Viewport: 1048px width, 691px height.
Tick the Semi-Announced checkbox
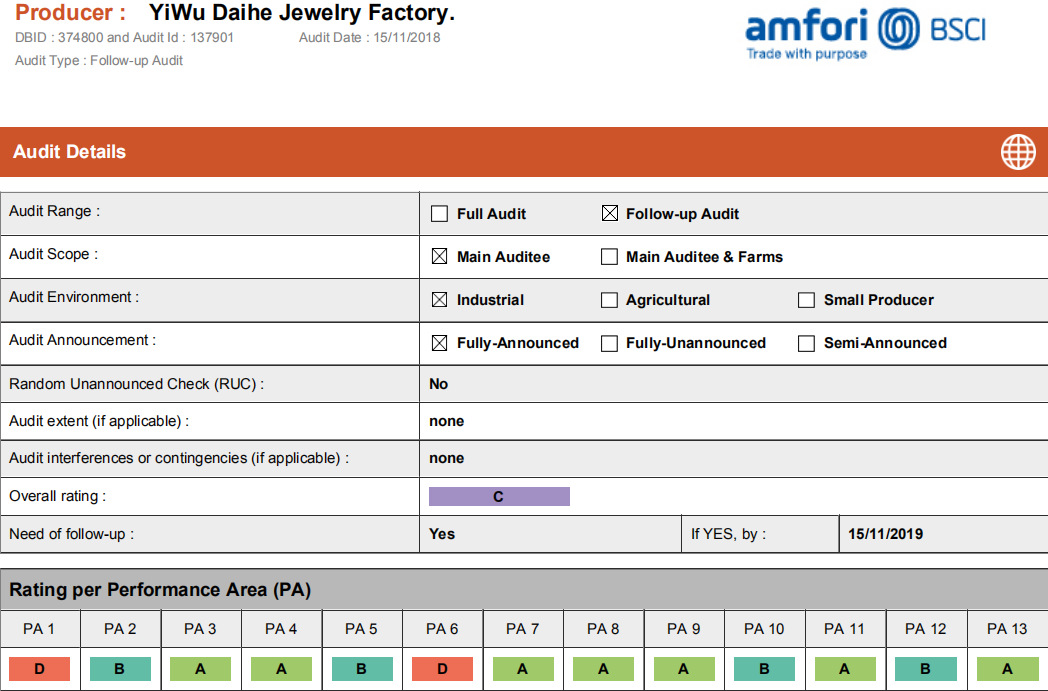[807, 343]
